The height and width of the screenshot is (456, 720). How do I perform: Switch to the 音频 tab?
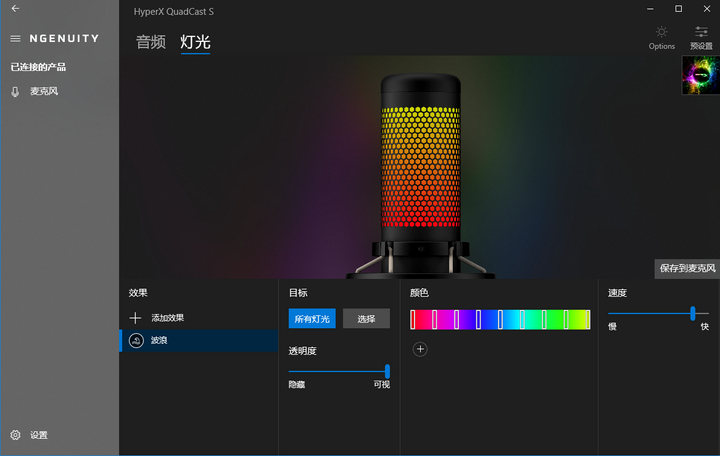151,42
